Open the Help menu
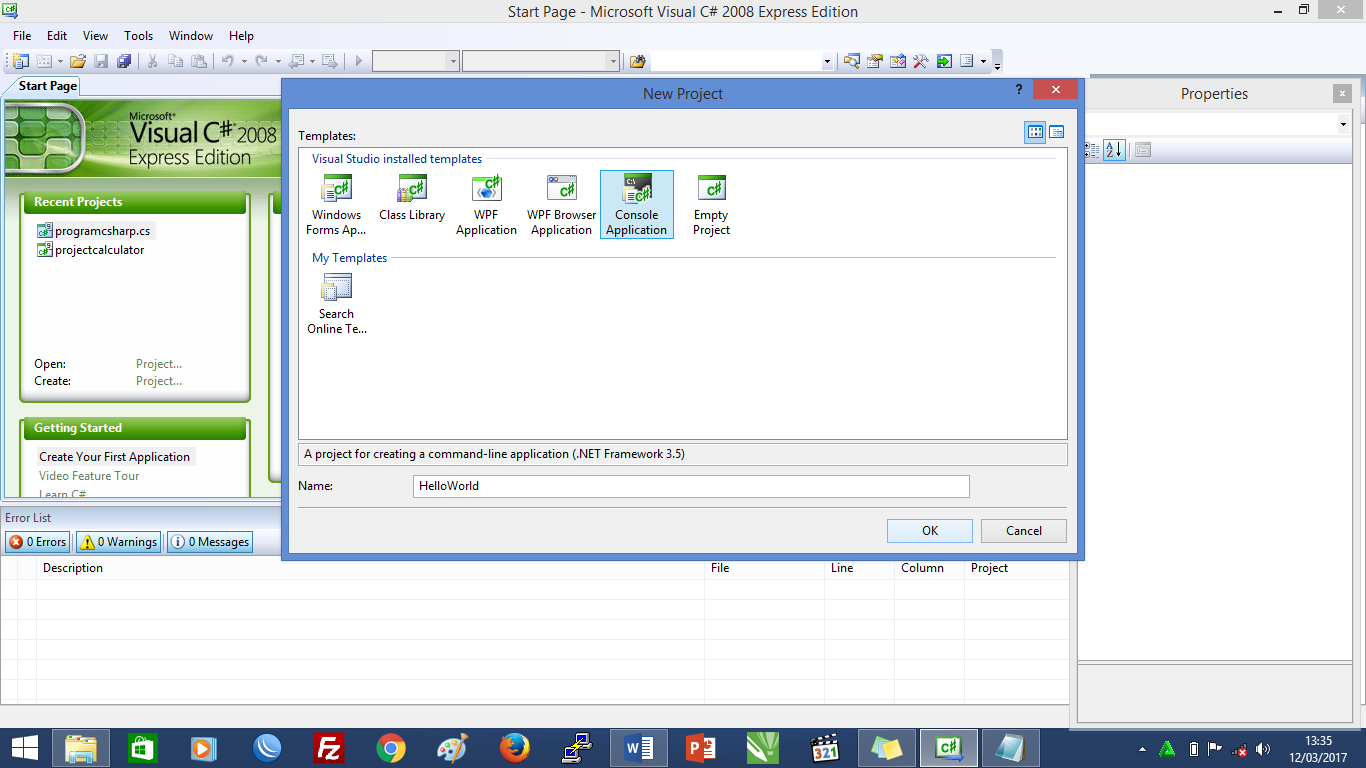 [x=241, y=35]
